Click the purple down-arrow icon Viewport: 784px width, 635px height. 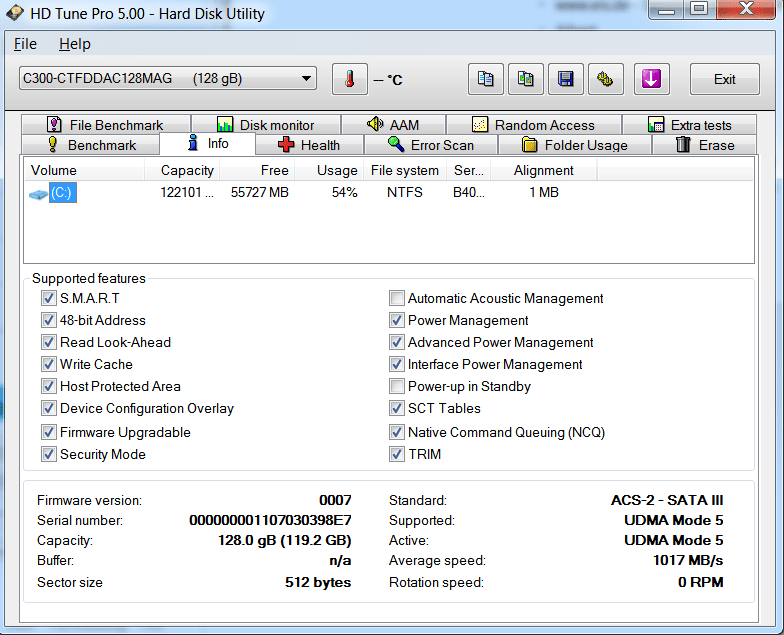pyautogui.click(x=652, y=79)
